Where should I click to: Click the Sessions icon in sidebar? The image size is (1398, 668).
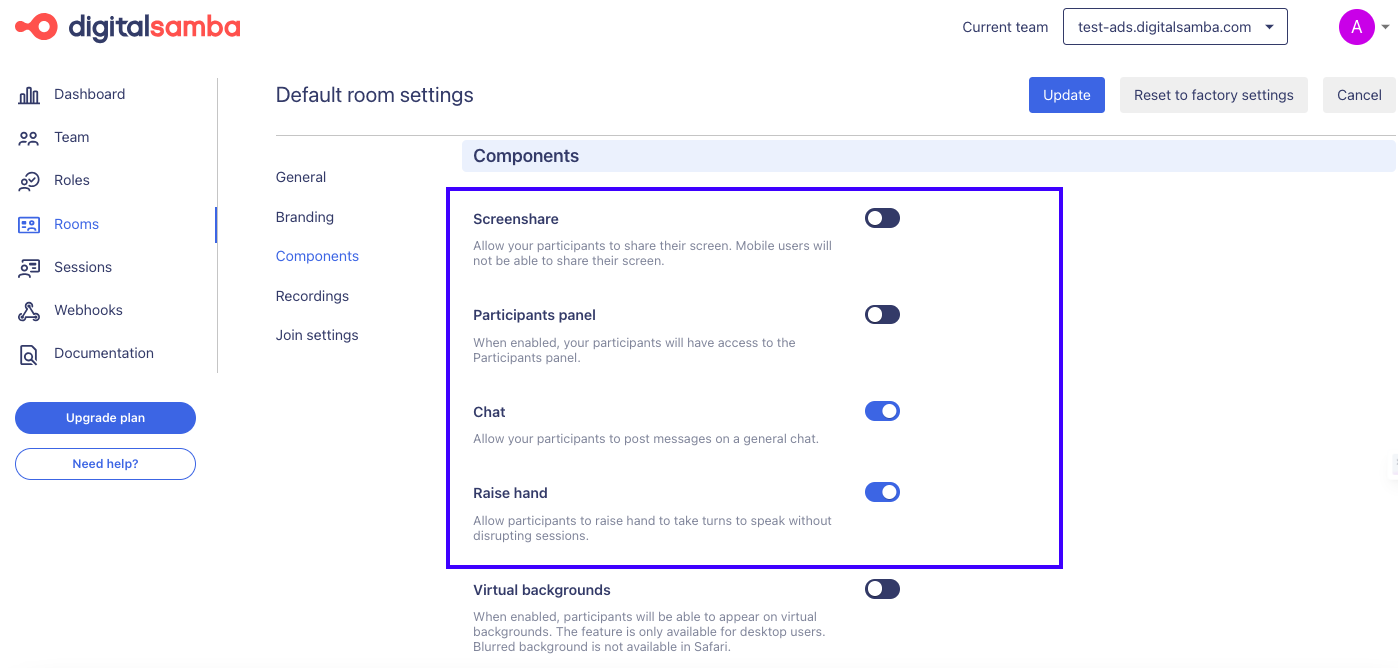pos(29,268)
